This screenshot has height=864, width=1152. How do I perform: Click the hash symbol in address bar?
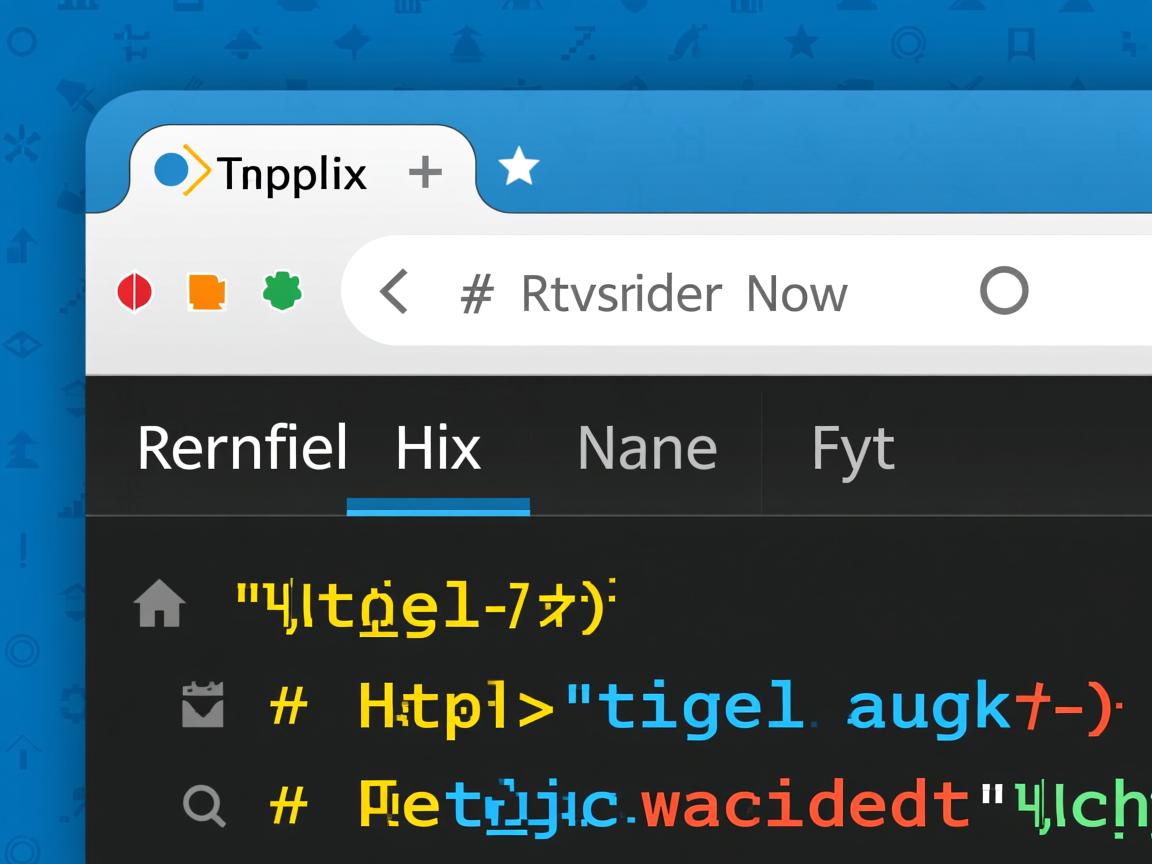(x=477, y=295)
